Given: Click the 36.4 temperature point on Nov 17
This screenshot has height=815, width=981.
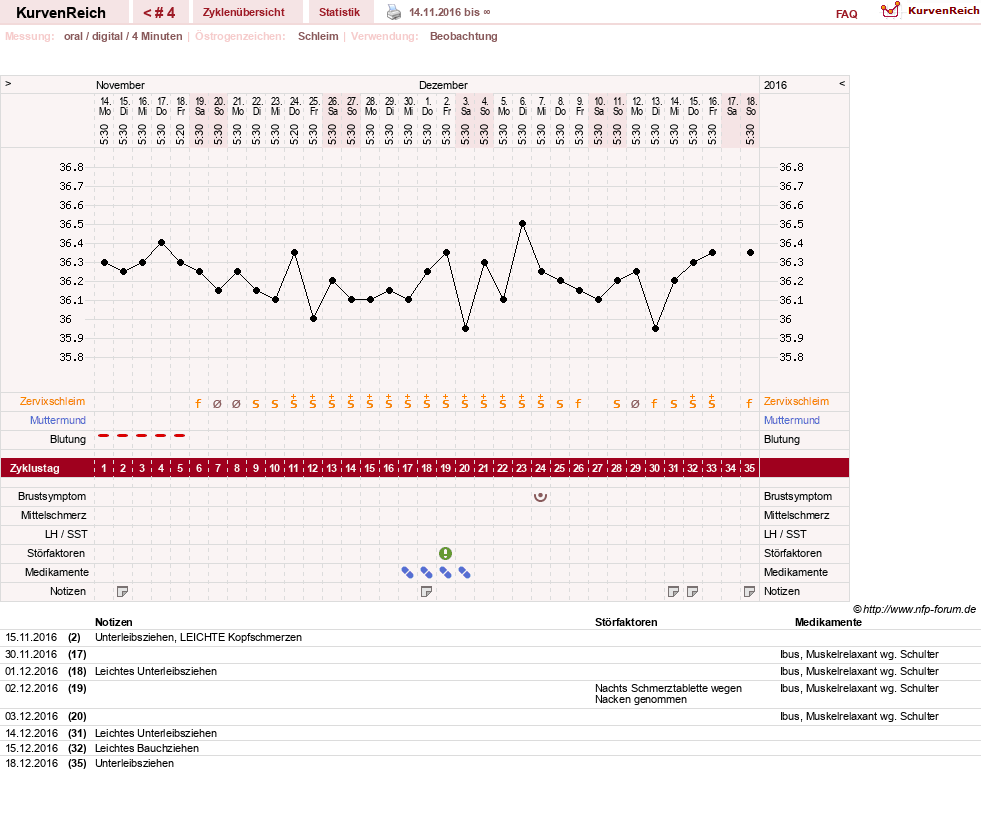Looking at the screenshot, I should (x=161, y=242).
